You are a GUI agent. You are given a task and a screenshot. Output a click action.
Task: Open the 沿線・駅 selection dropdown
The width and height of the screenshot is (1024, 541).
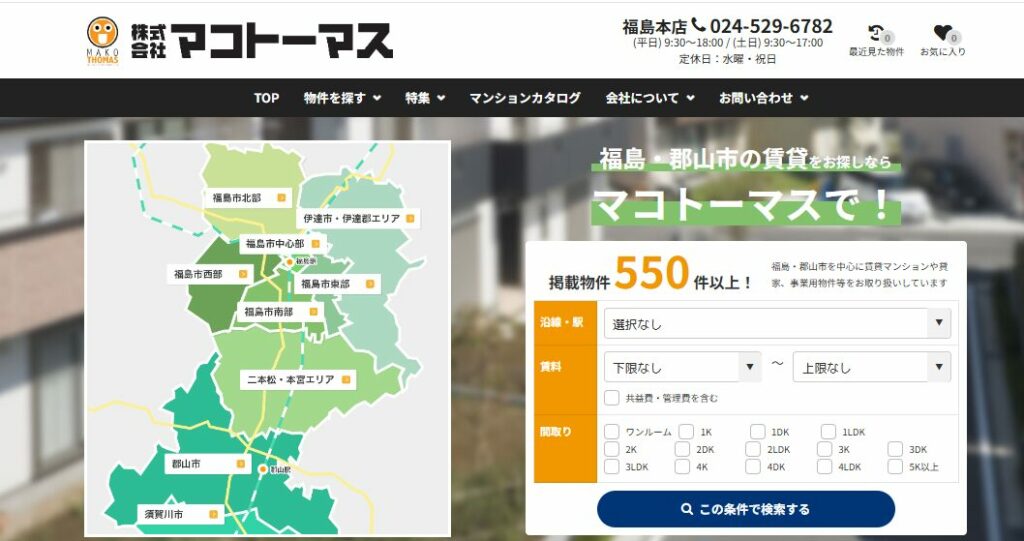(x=776, y=324)
